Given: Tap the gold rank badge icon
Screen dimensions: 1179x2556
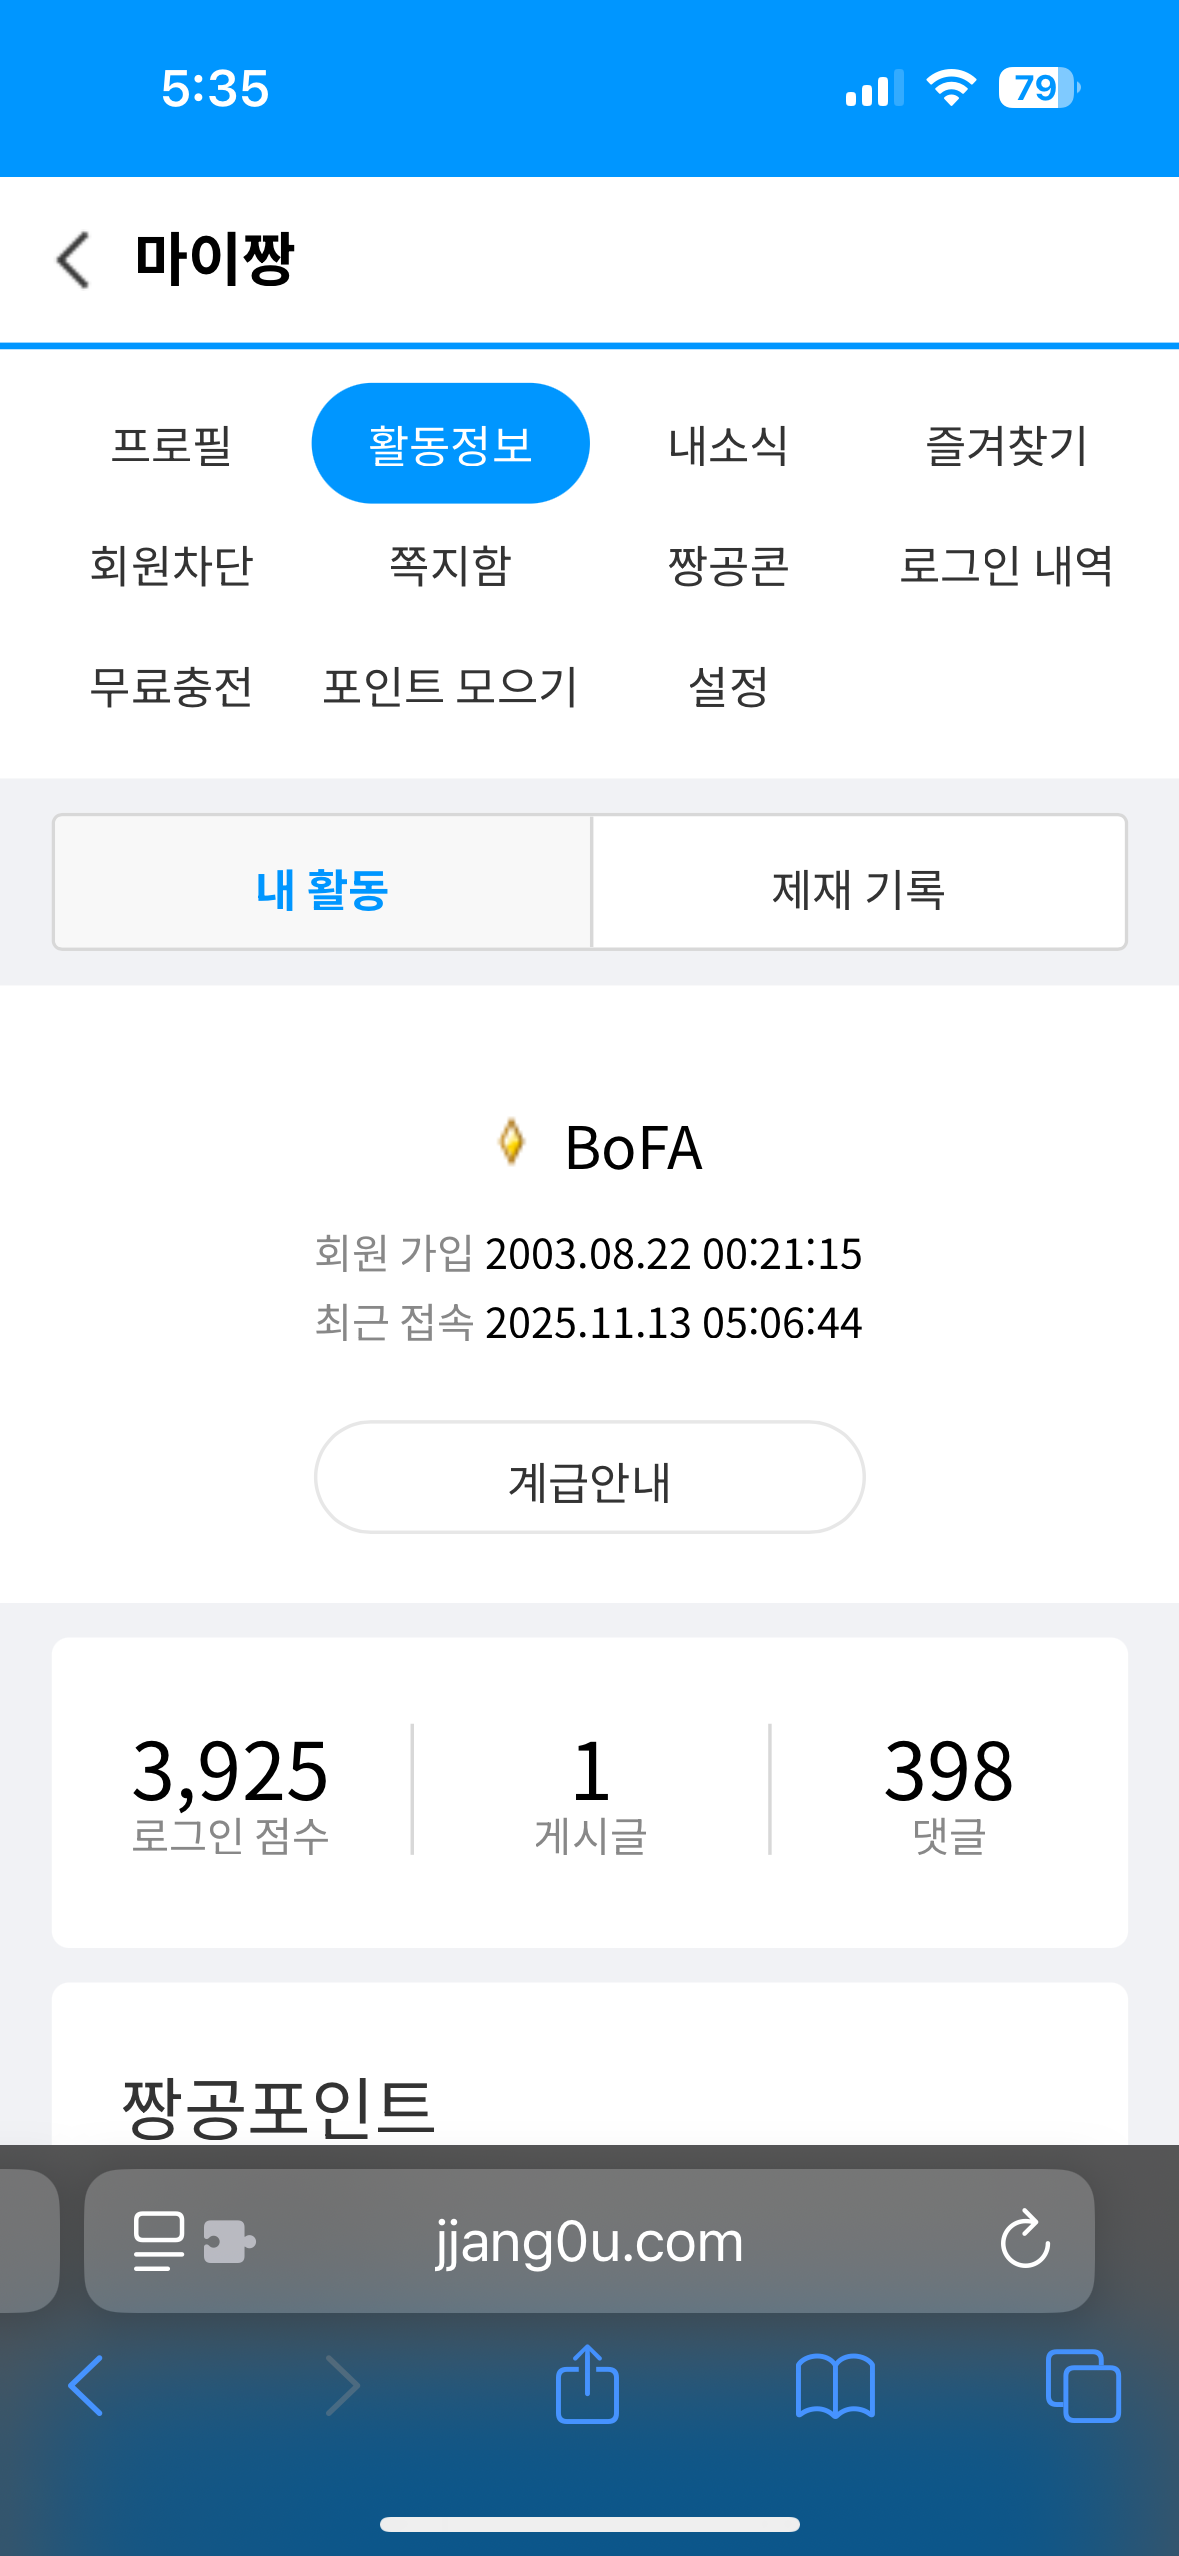Looking at the screenshot, I should coord(511,1142).
